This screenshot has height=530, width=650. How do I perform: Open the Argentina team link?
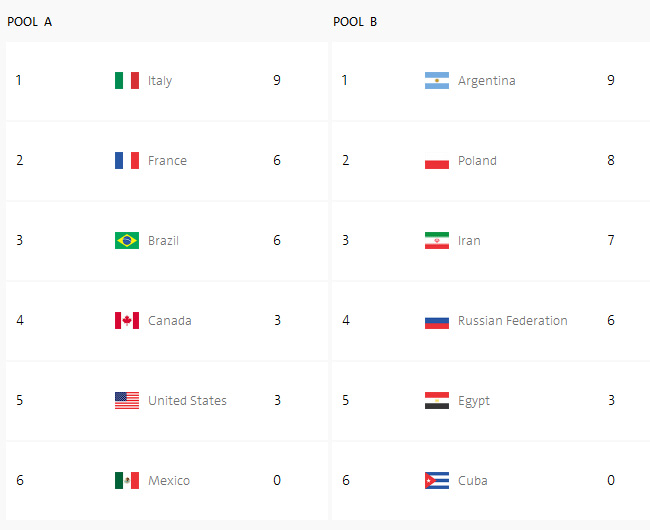coord(487,80)
